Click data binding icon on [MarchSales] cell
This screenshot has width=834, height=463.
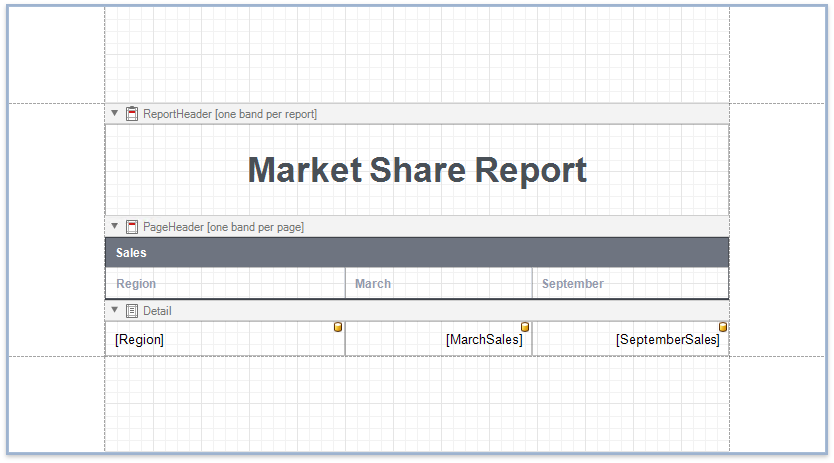525,327
